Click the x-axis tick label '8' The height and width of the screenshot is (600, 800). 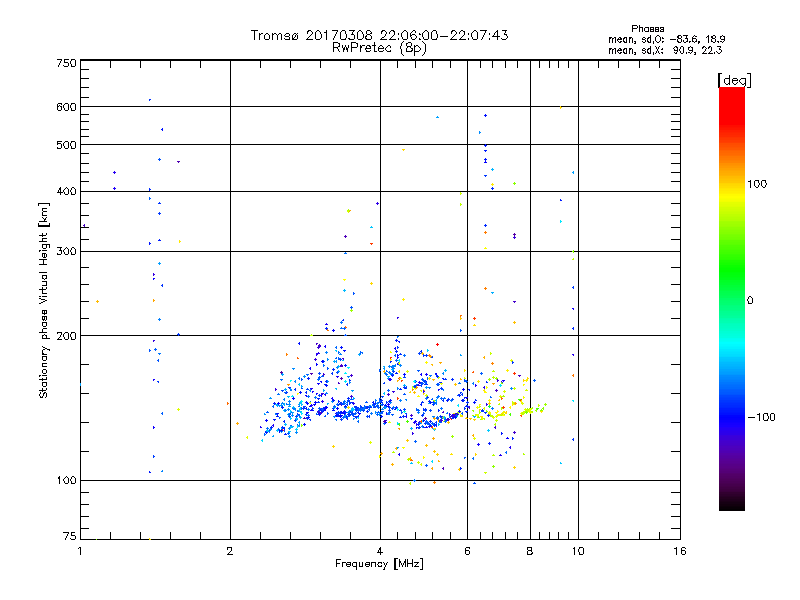coord(530,551)
